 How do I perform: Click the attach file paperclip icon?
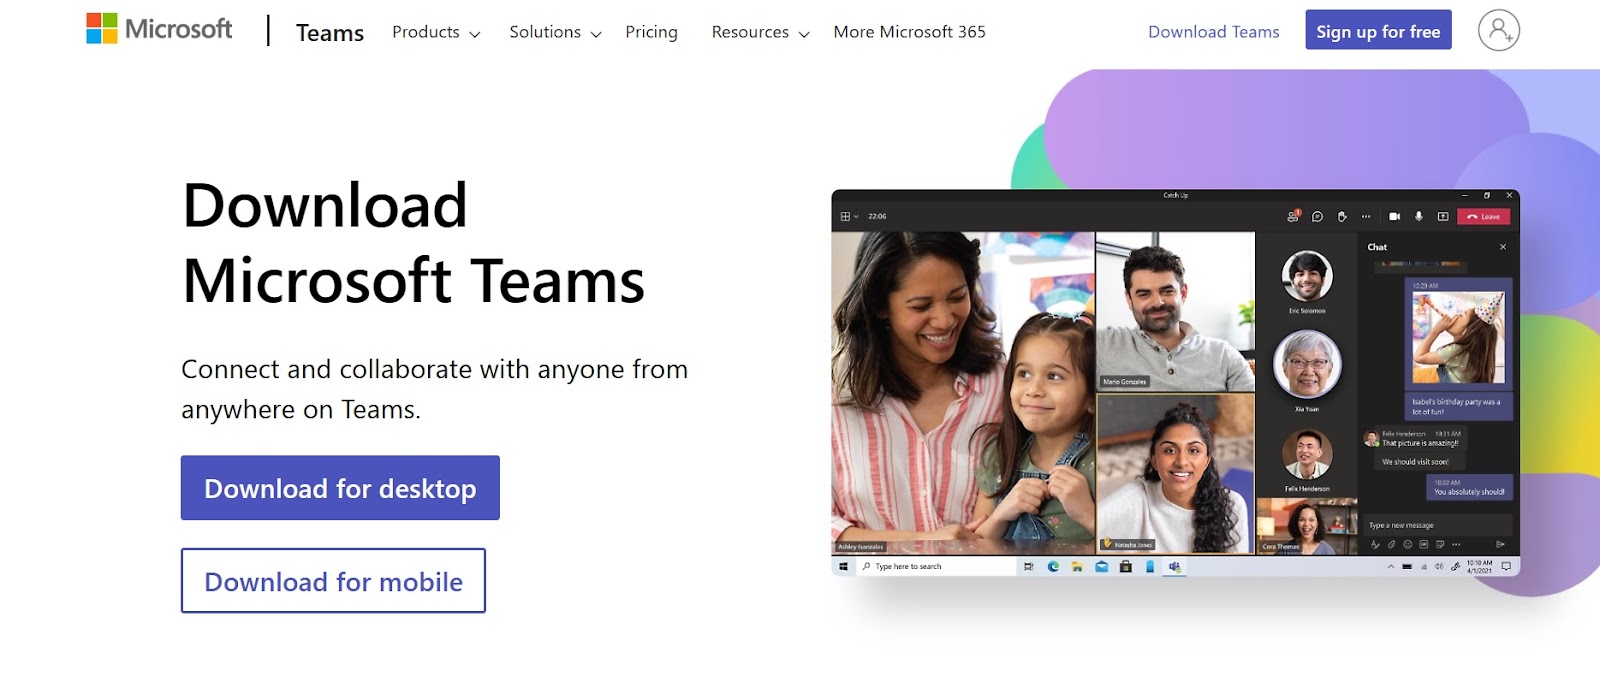coord(1391,544)
